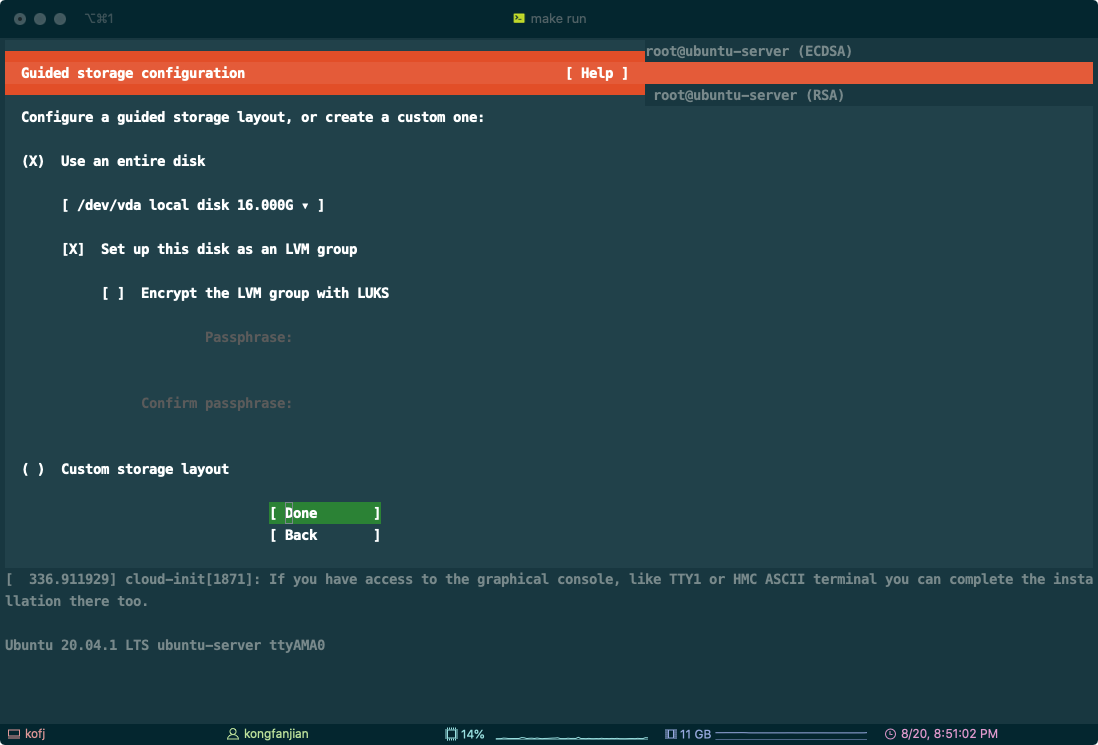This screenshot has width=1098, height=745.
Task: Click the CPU chip icon showing 14%
Action: 451,734
